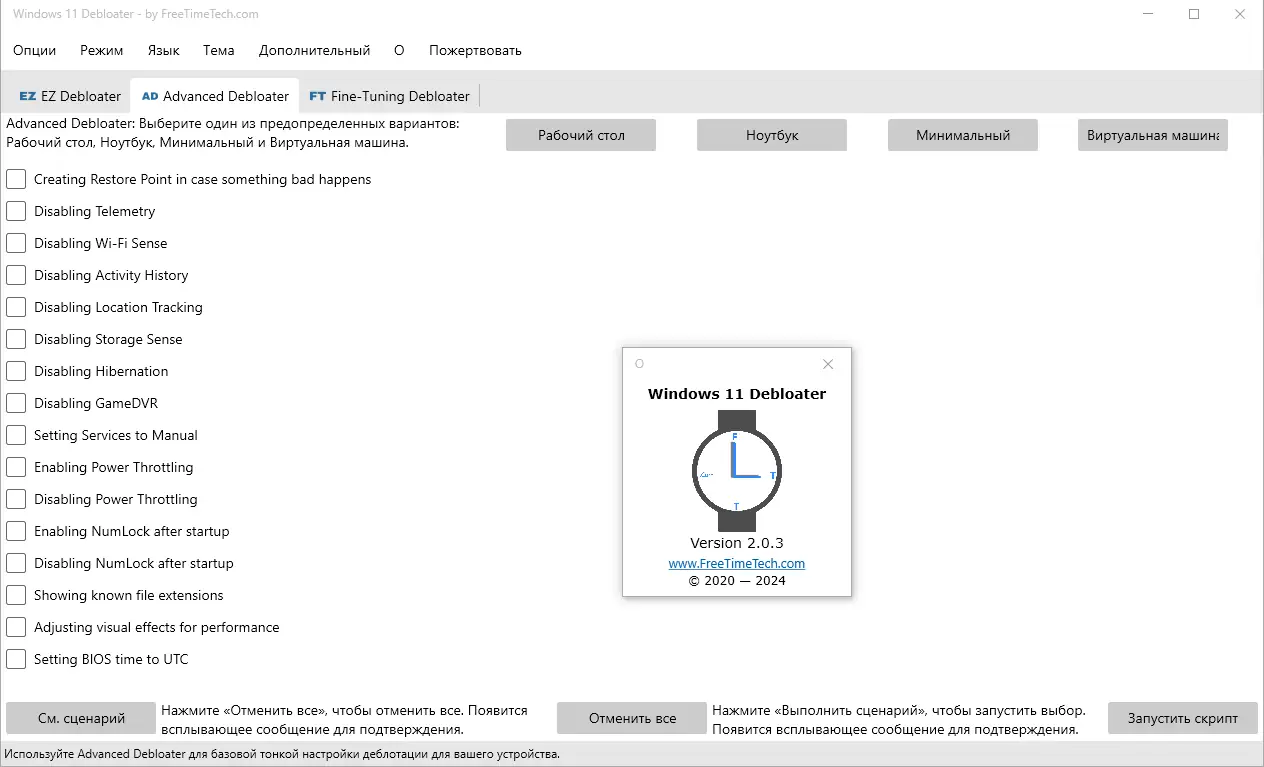The image size is (1264, 767).
Task: Enable Showing known file extensions
Action: coord(15,595)
